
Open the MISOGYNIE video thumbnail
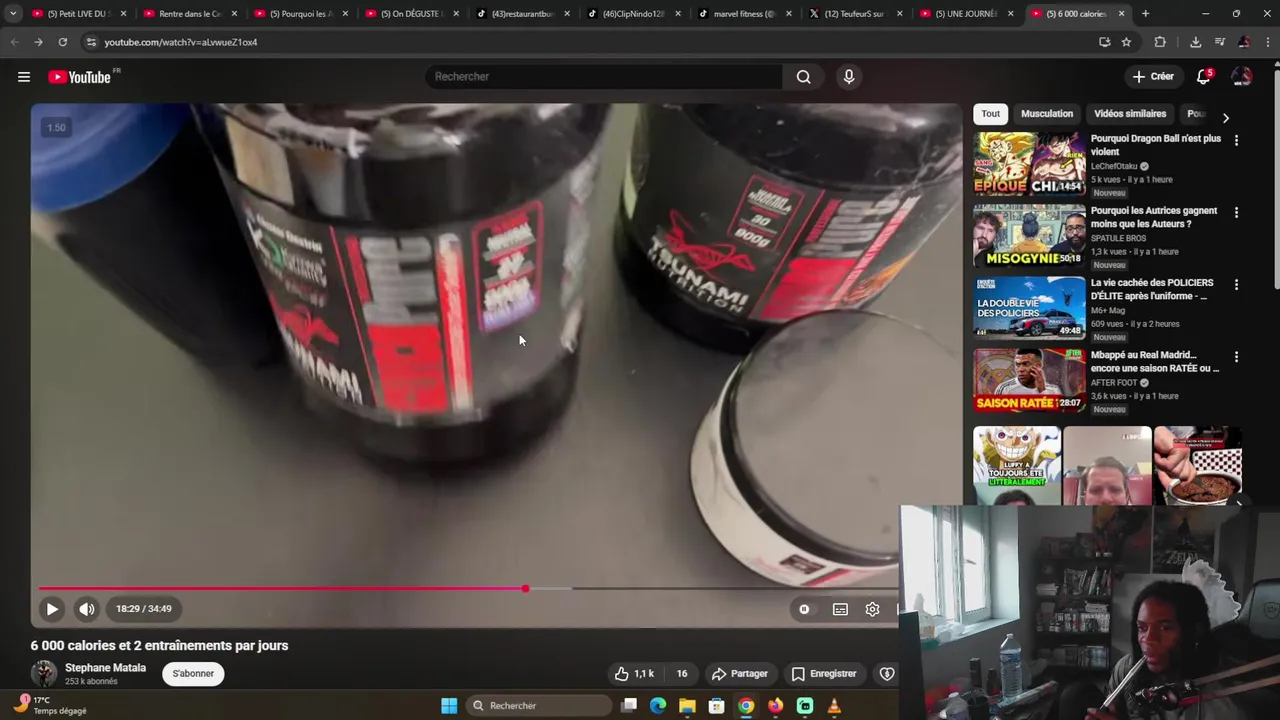tap(1029, 236)
